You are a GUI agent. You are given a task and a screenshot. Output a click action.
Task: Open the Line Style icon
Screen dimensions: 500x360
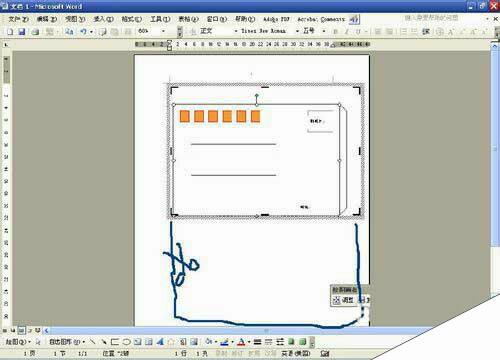coord(257,342)
